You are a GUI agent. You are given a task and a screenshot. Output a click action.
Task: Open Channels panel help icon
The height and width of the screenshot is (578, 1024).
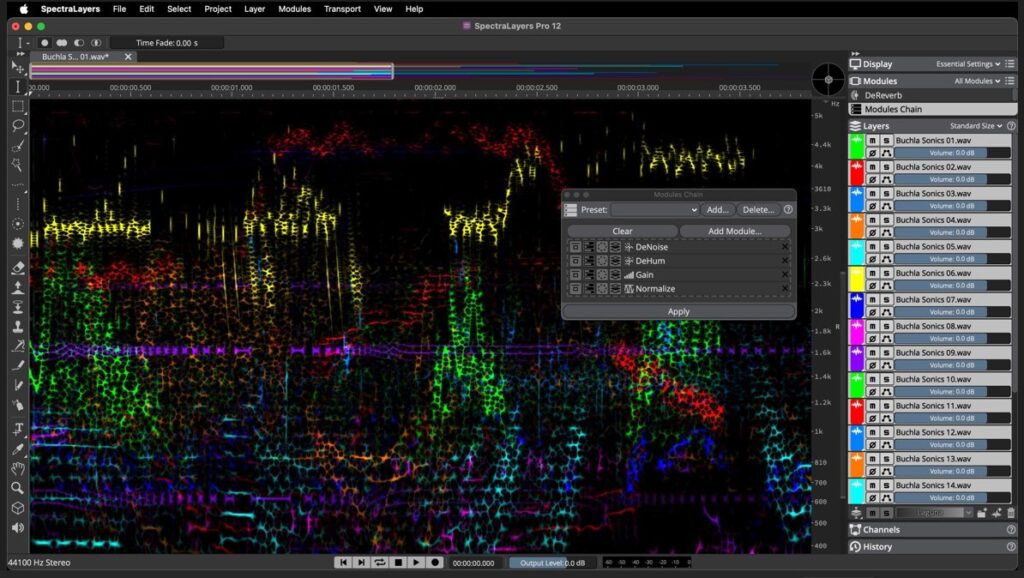pyautogui.click(x=1011, y=530)
